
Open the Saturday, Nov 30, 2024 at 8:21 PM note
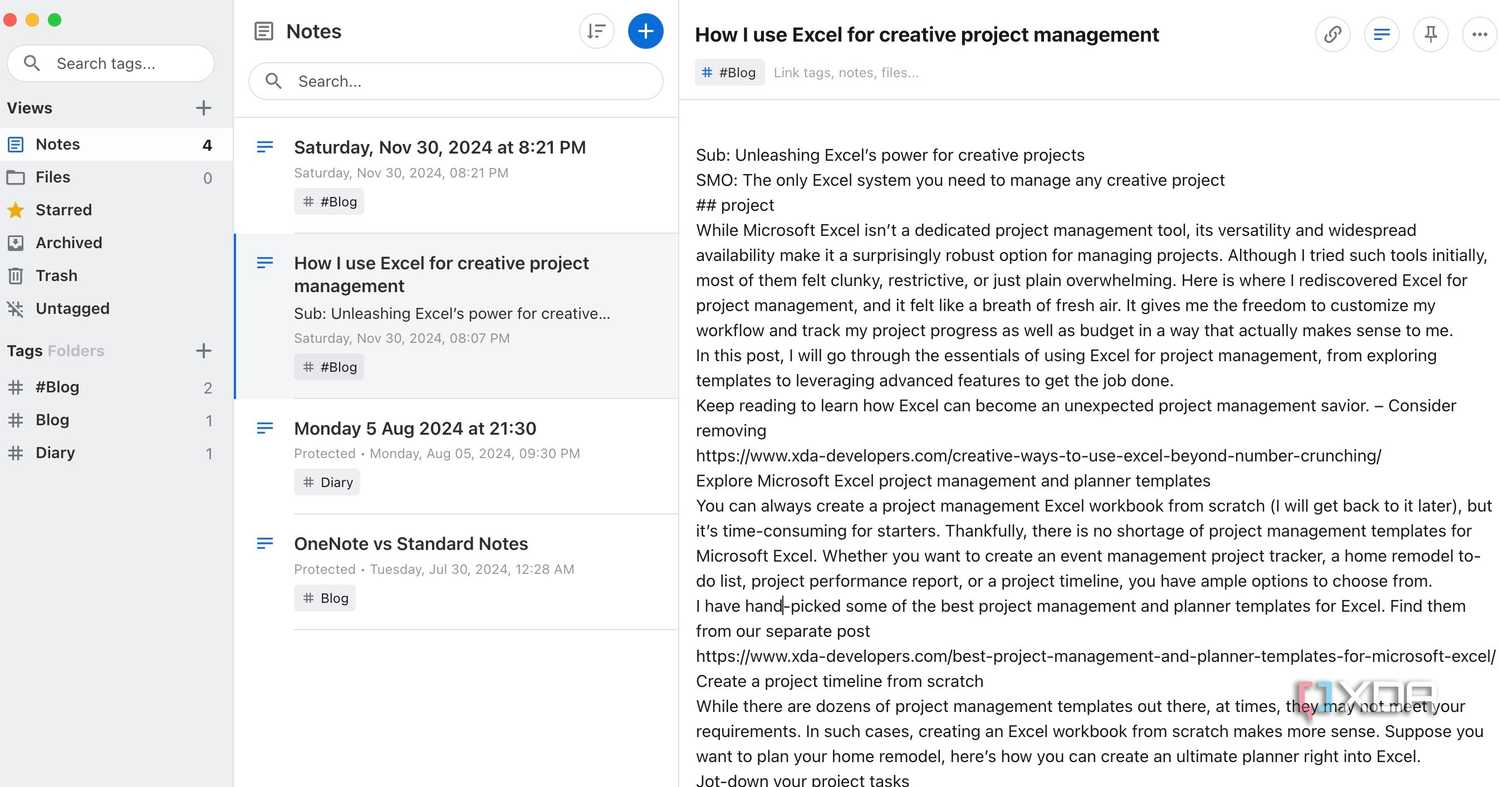pyautogui.click(x=457, y=176)
